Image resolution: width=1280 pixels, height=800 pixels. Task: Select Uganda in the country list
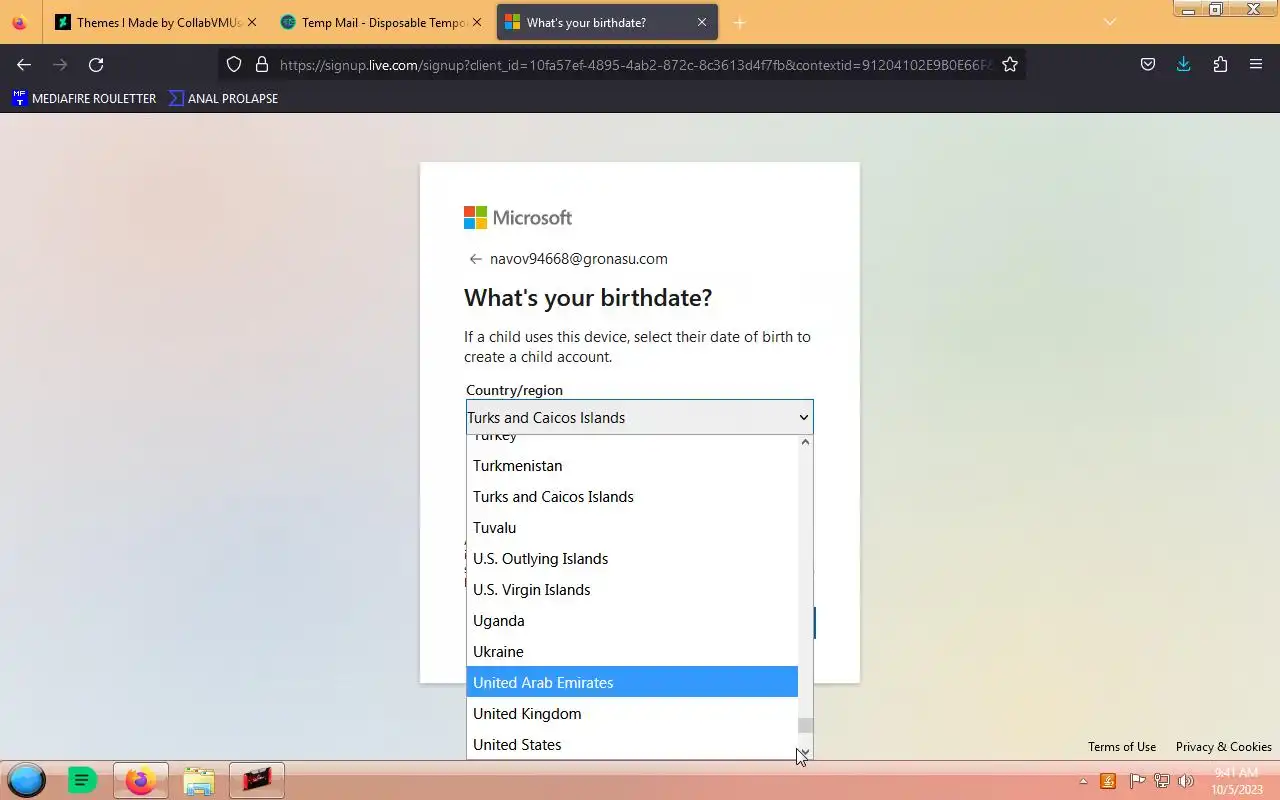pyautogui.click(x=632, y=621)
